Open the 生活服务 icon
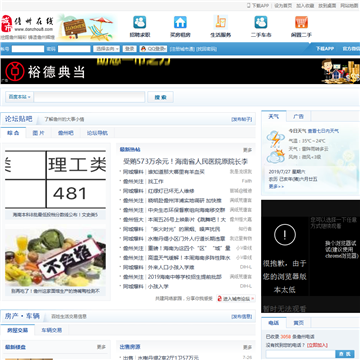This screenshot has height=360, width=360. coord(221,22)
